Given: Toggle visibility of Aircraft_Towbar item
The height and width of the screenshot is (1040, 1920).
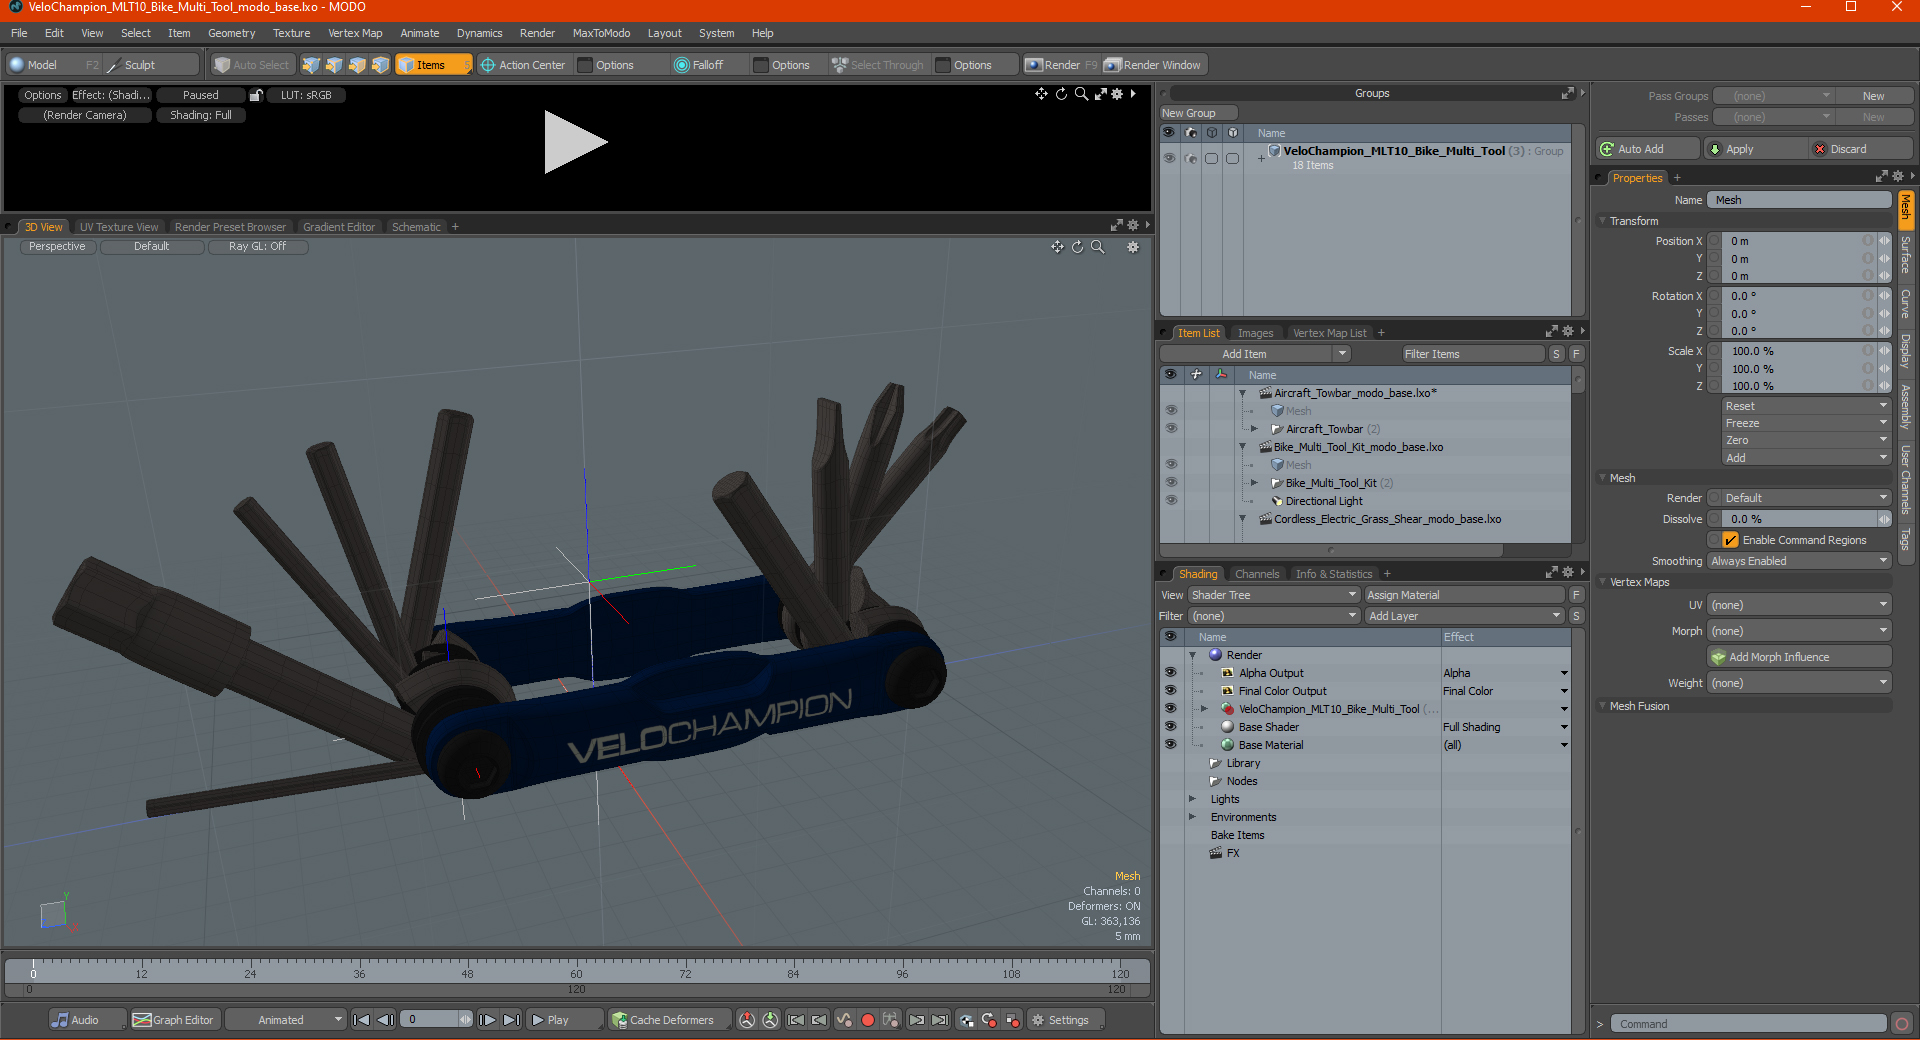Looking at the screenshot, I should [x=1171, y=429].
